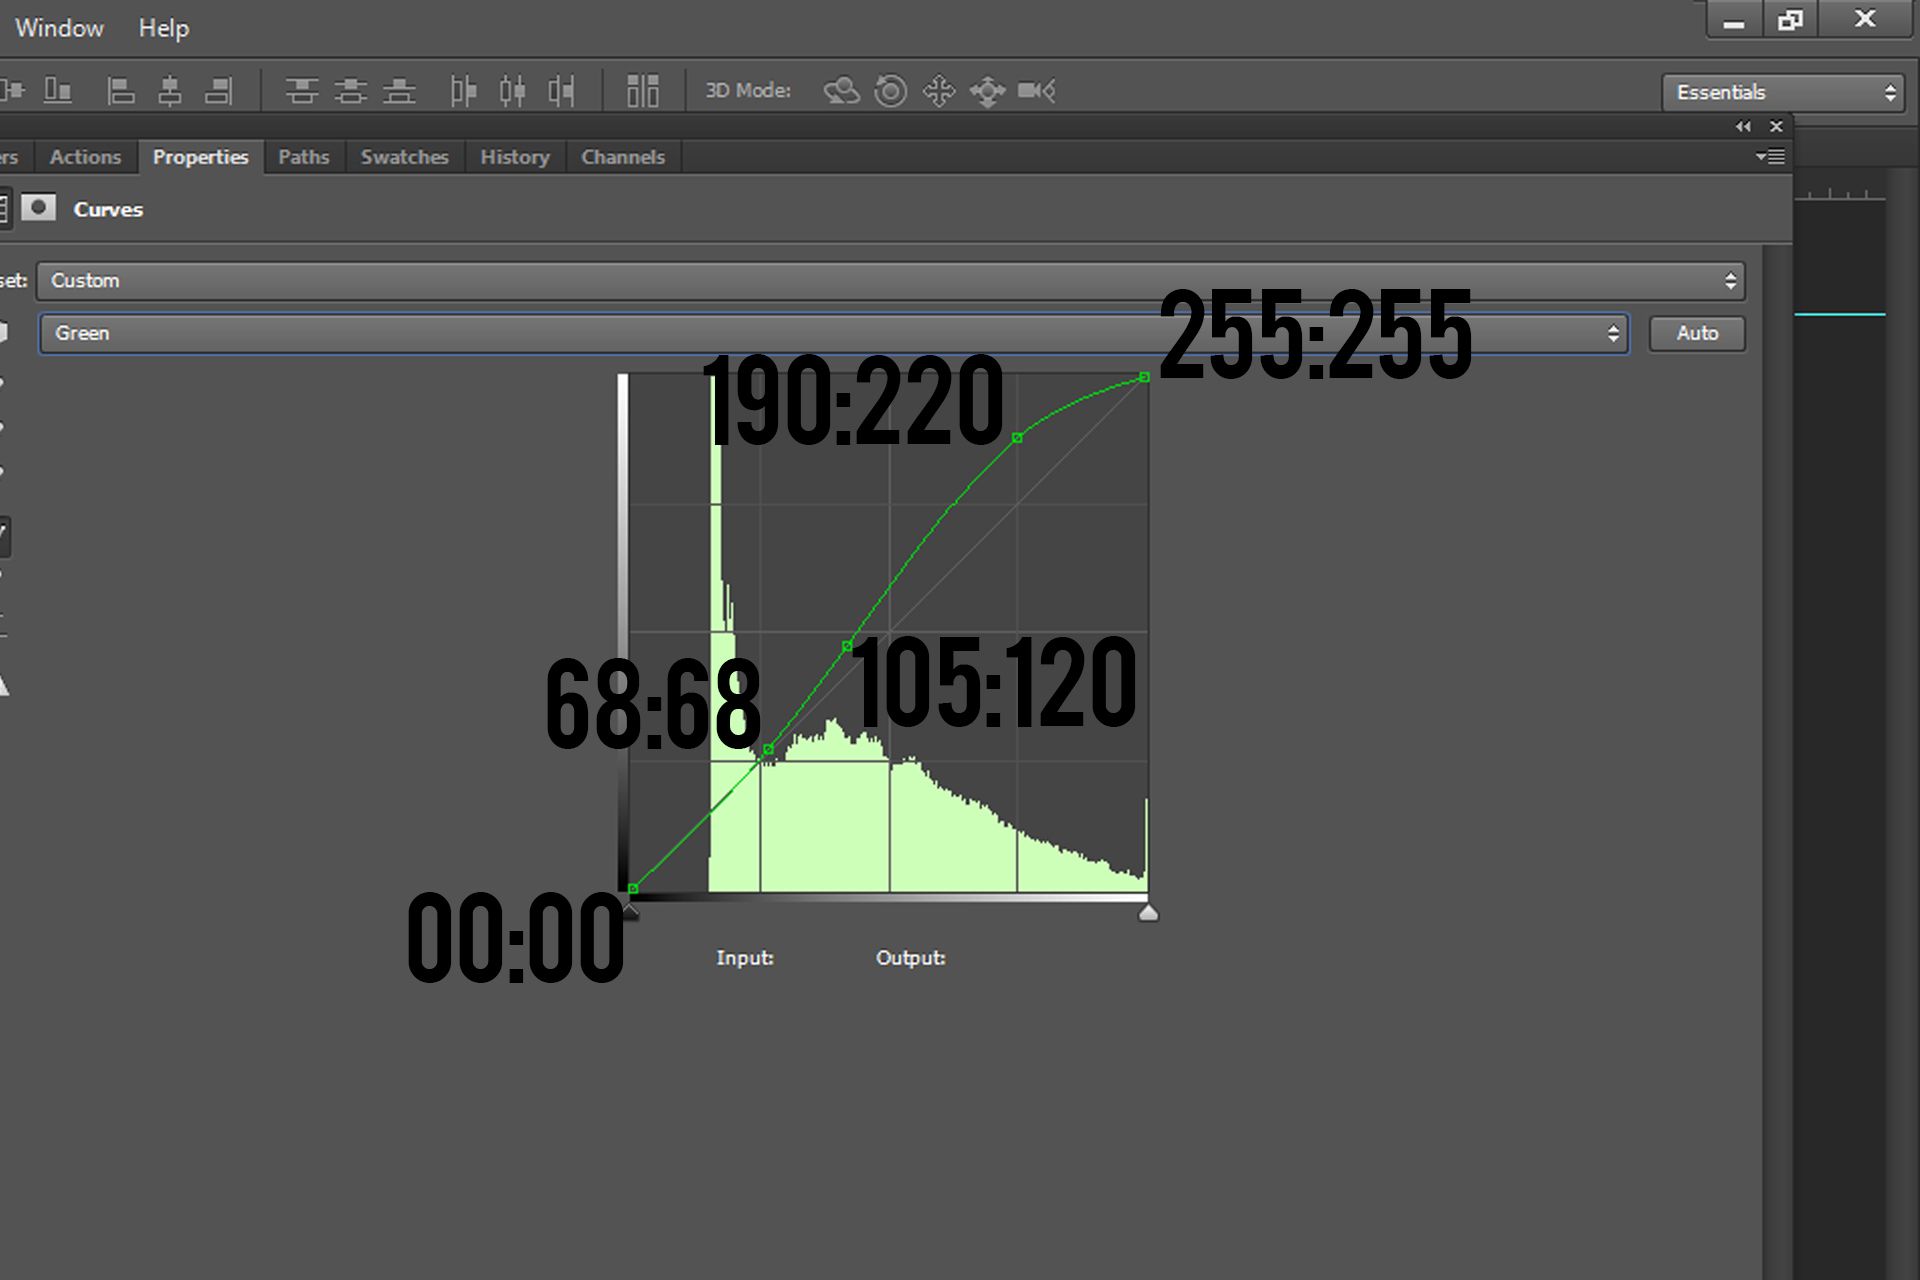Switch to the Channels tab
This screenshot has width=1920, height=1280.
(622, 157)
